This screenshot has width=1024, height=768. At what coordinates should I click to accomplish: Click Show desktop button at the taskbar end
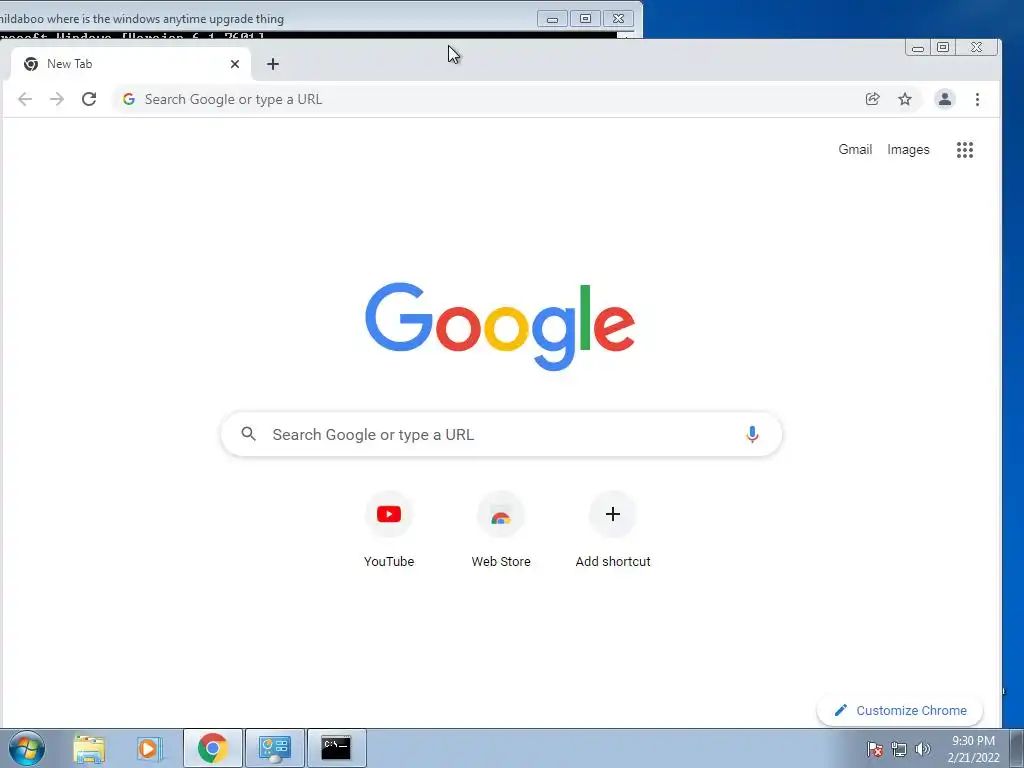1017,748
